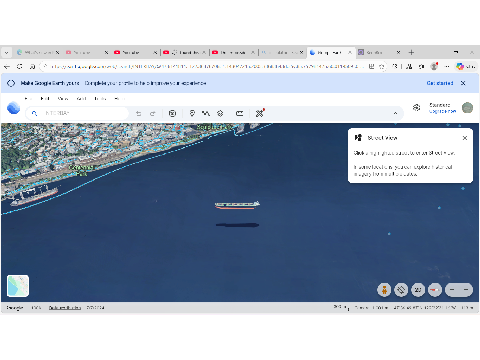
Task: Focus the Google Earth search field
Action: [x=77, y=113]
